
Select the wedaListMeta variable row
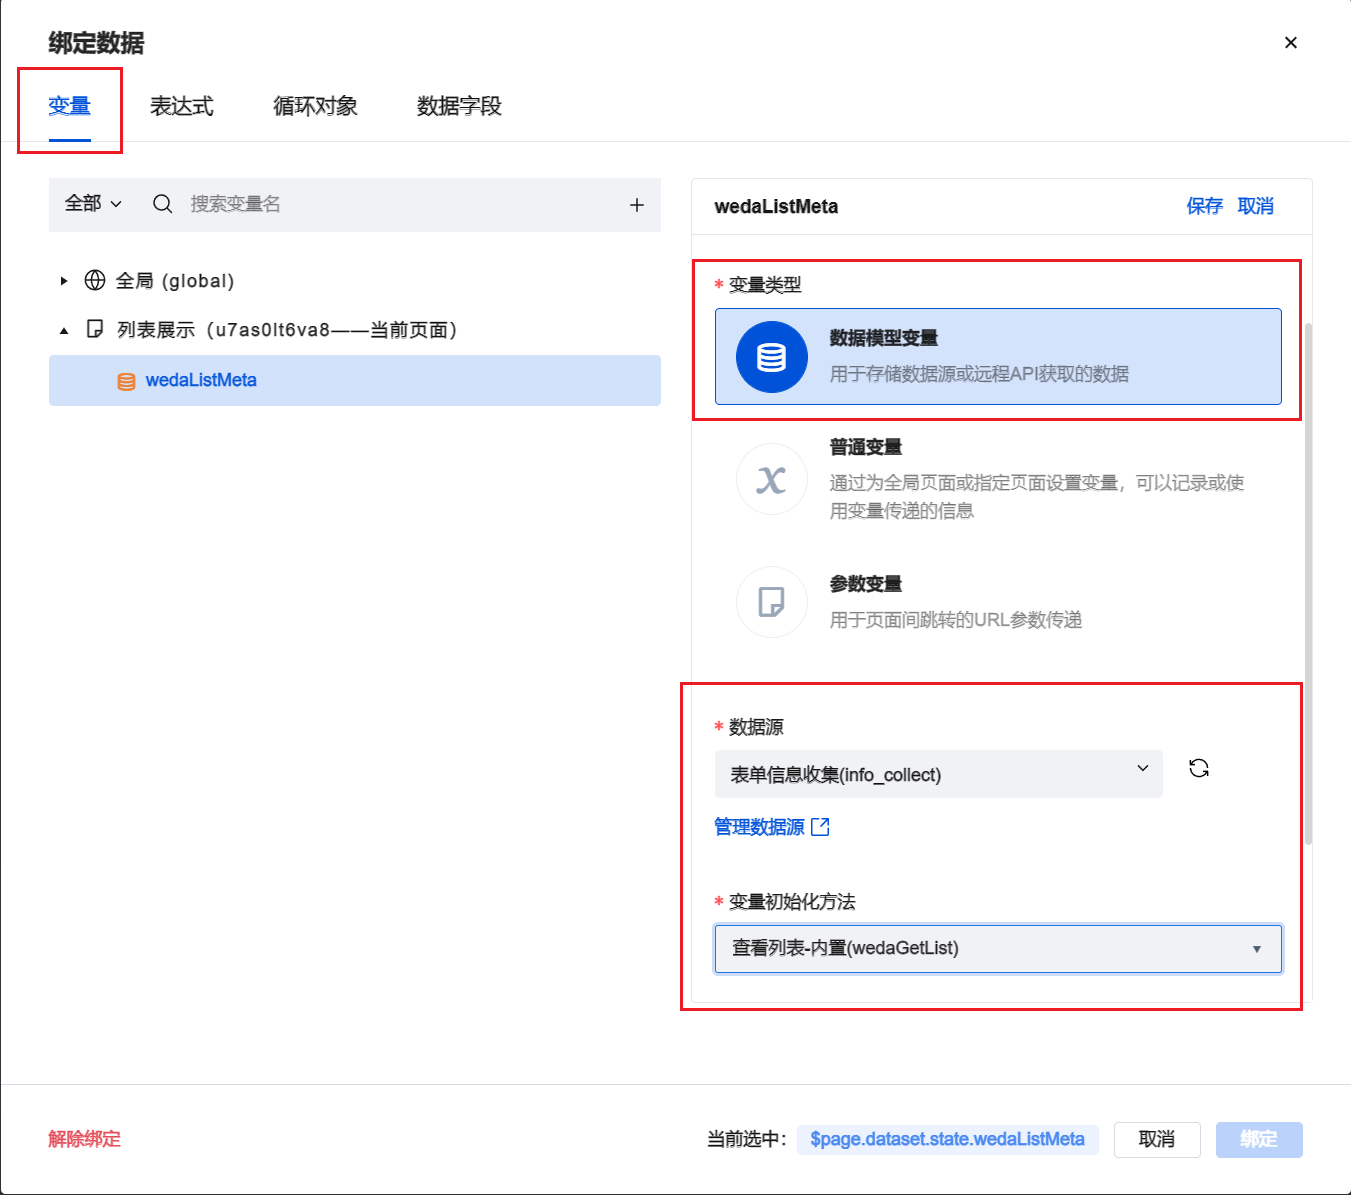pyautogui.click(x=355, y=380)
